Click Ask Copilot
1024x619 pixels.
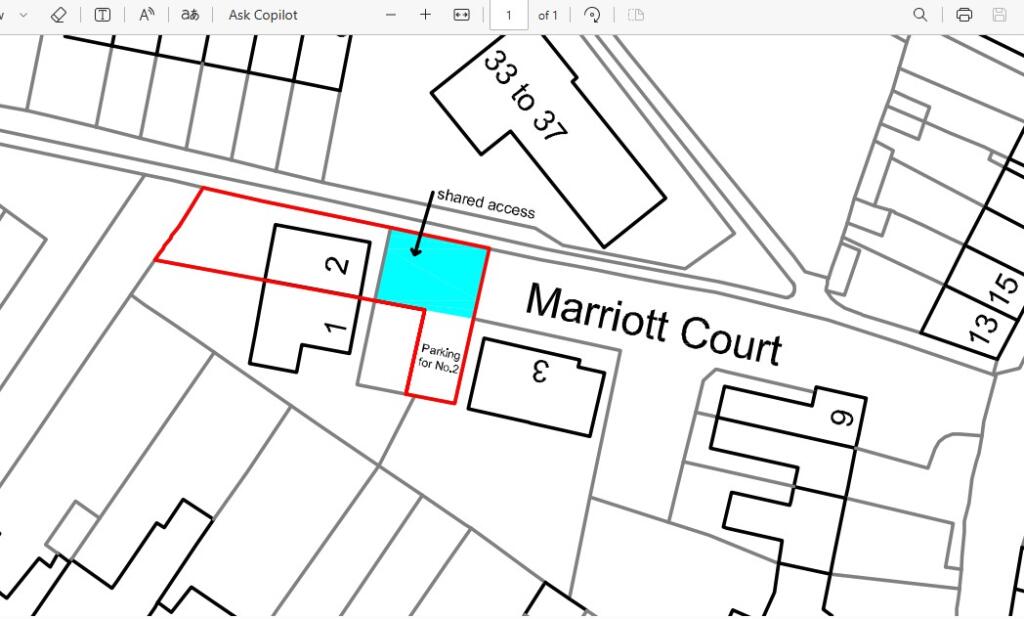(x=263, y=15)
